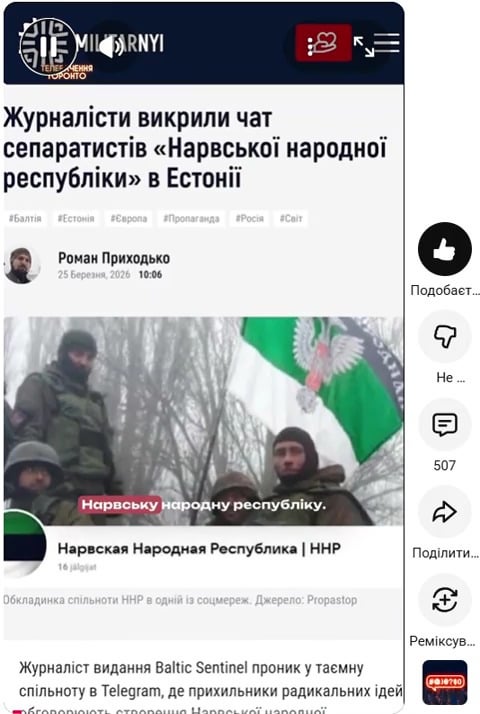Image resolution: width=480 pixels, height=714 pixels.
Task: Open the #Світ tag
Action: pos(291,219)
